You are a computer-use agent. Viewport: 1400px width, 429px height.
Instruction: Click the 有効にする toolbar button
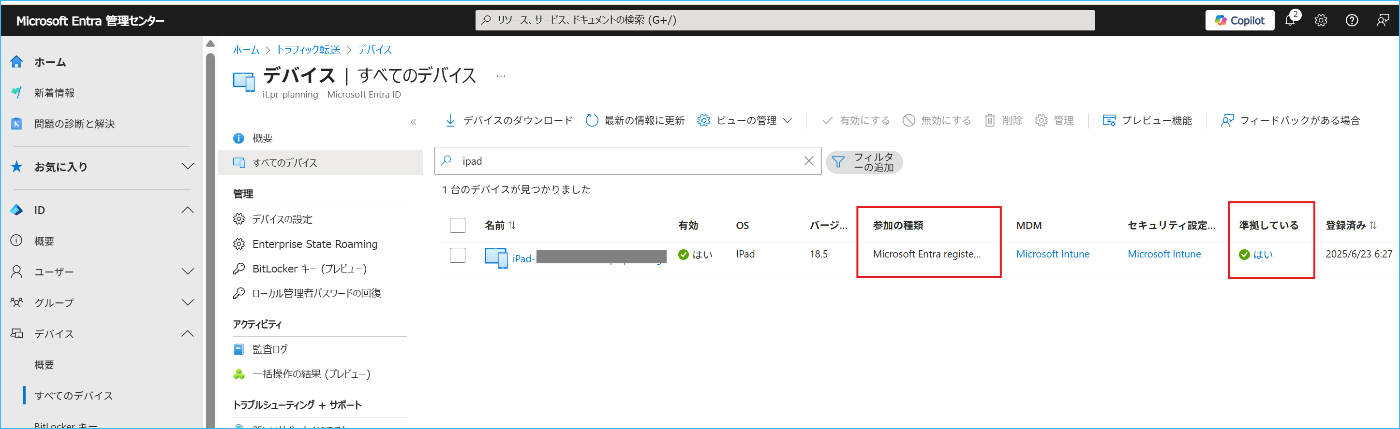coord(855,120)
